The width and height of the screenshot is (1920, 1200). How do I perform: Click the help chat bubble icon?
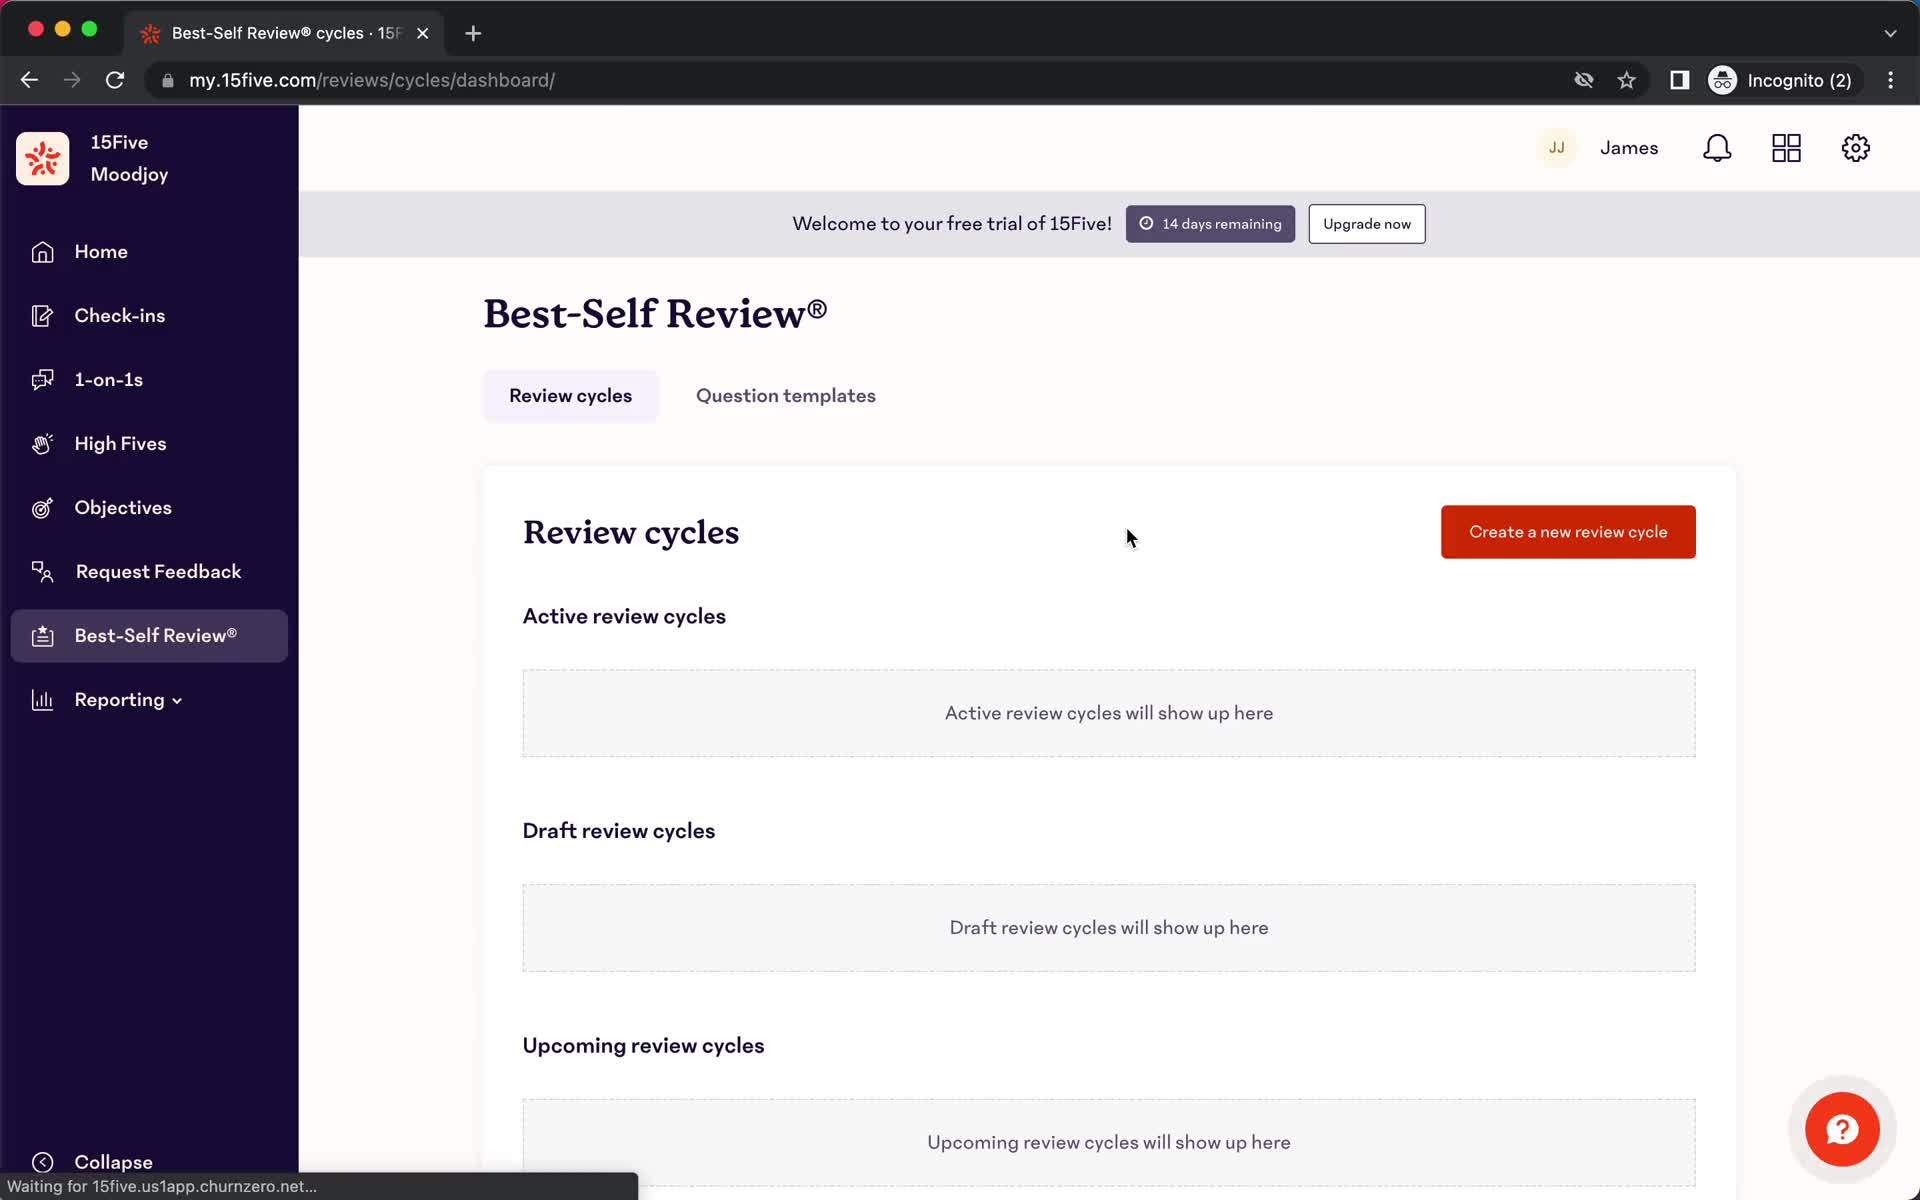pos(1844,1128)
